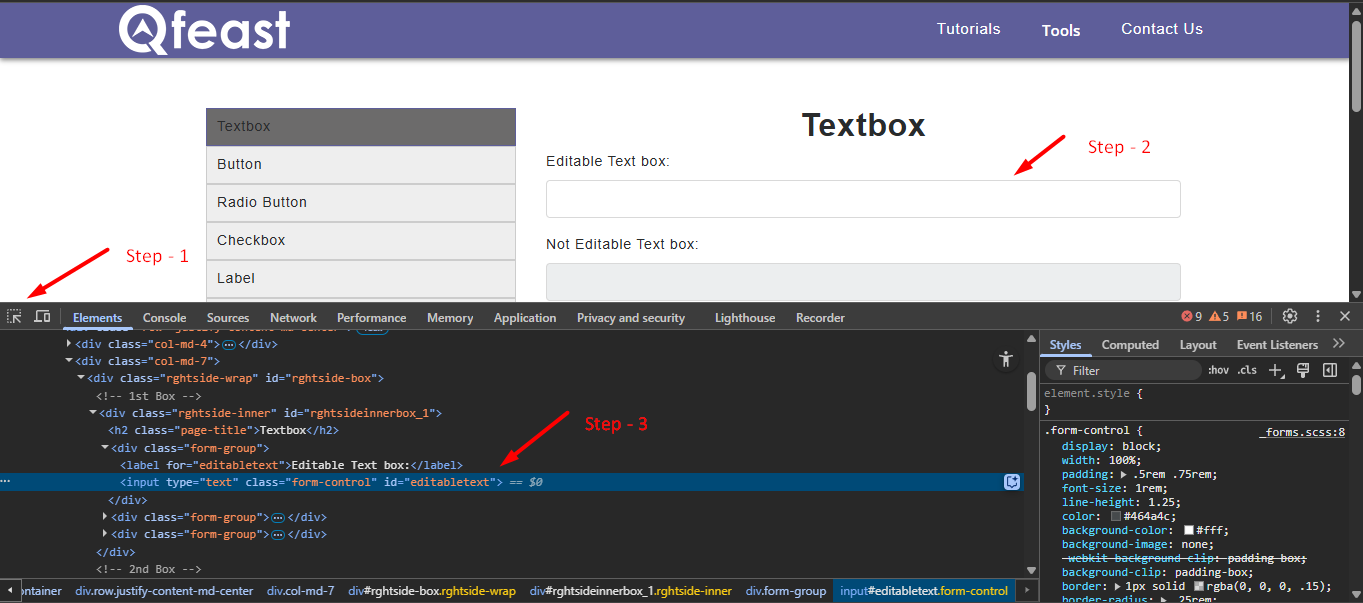This screenshot has height=603, width=1363.
Task: Toggle the :hov element state button
Action: pyautogui.click(x=1218, y=370)
